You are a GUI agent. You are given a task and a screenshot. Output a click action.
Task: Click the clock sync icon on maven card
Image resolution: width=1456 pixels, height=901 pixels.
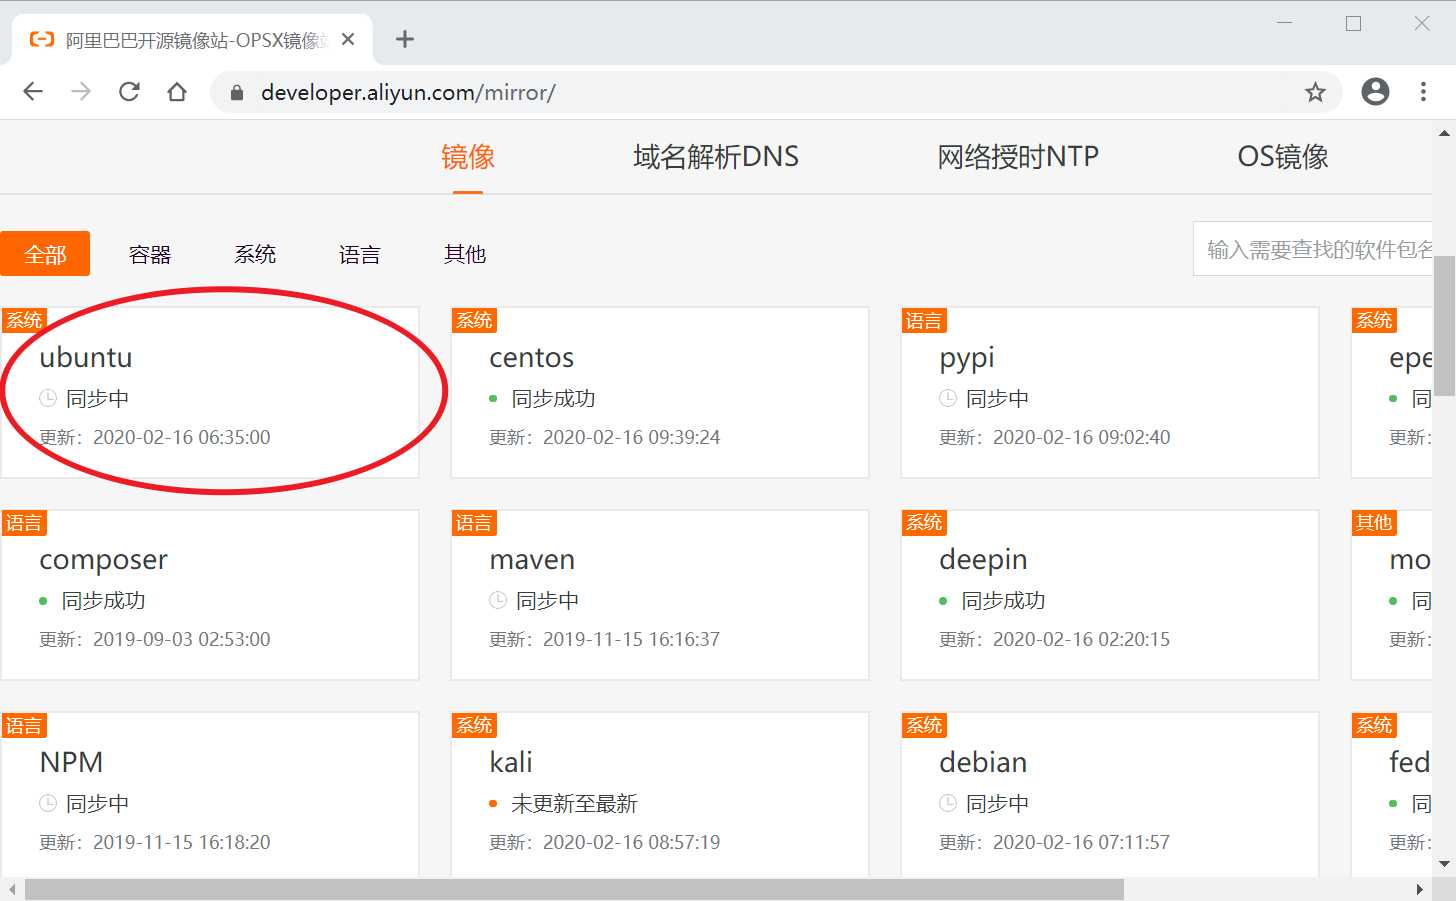click(x=498, y=600)
